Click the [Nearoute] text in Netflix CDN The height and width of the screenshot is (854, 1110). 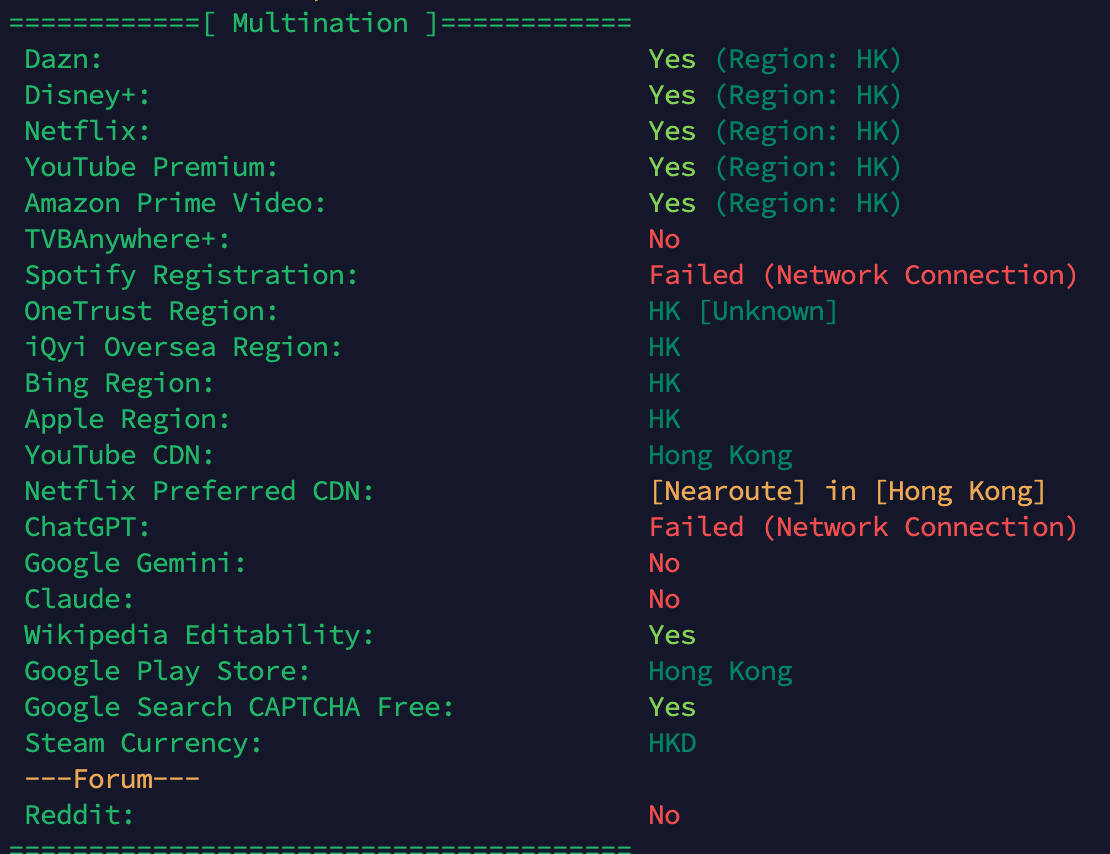(728, 491)
